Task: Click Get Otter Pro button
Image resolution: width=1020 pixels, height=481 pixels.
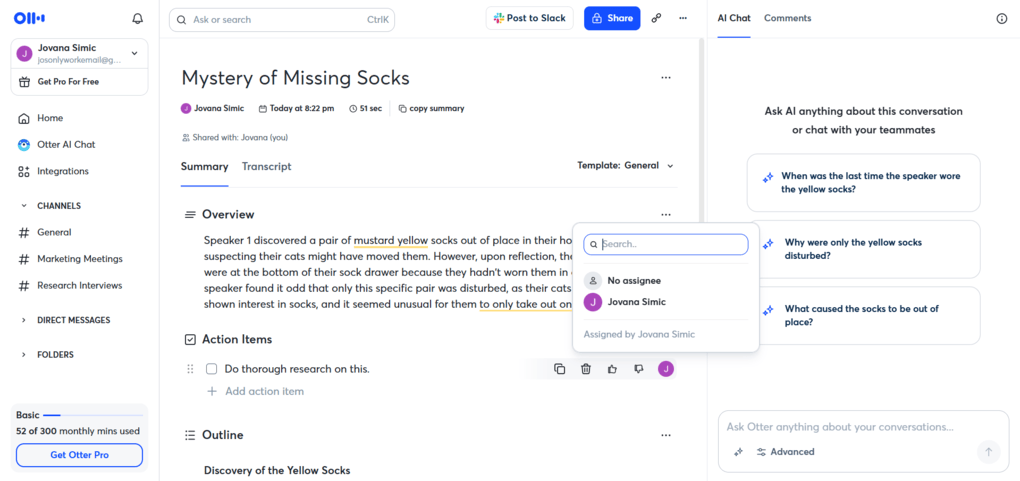Action: pos(79,456)
